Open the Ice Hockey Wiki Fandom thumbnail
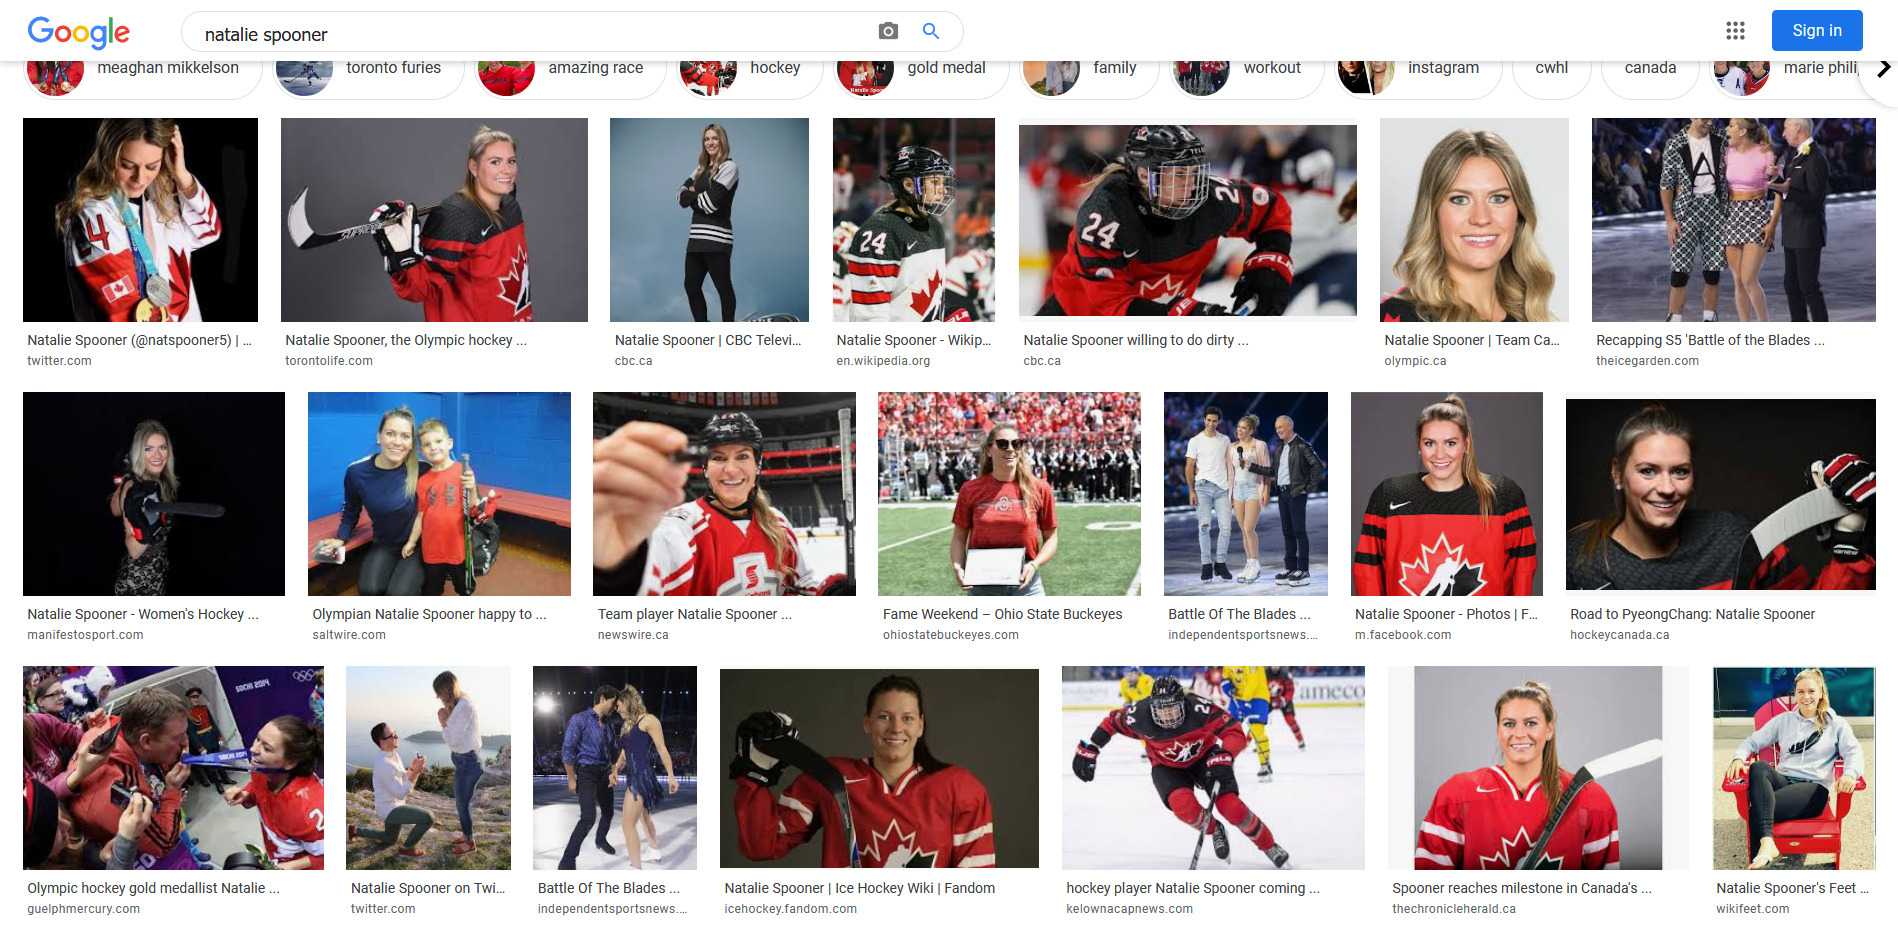 879,768
